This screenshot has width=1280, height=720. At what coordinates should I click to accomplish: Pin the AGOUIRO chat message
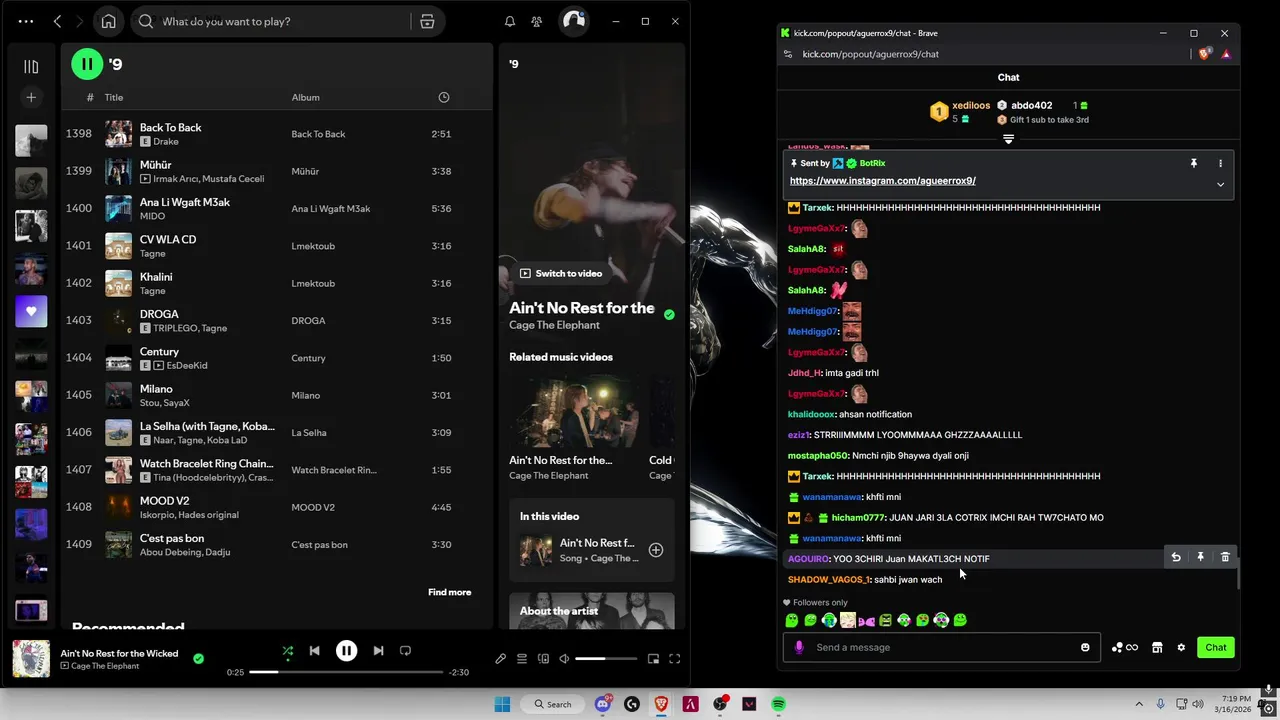pyautogui.click(x=1200, y=557)
